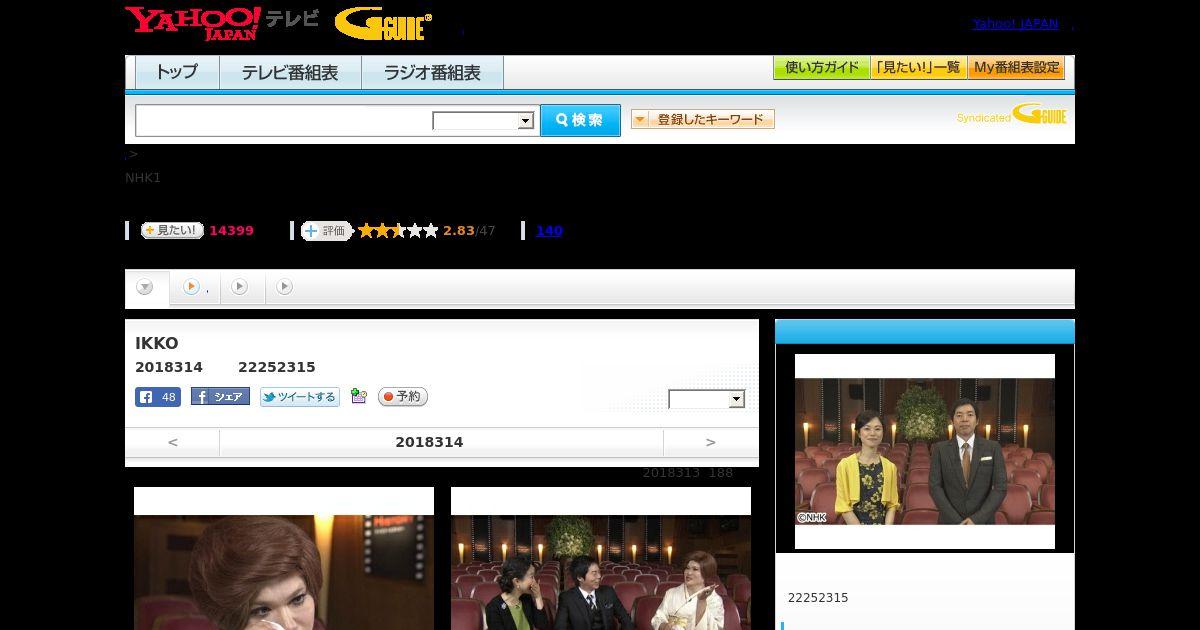
Task: Click the Facebook シェア button
Action: point(220,397)
